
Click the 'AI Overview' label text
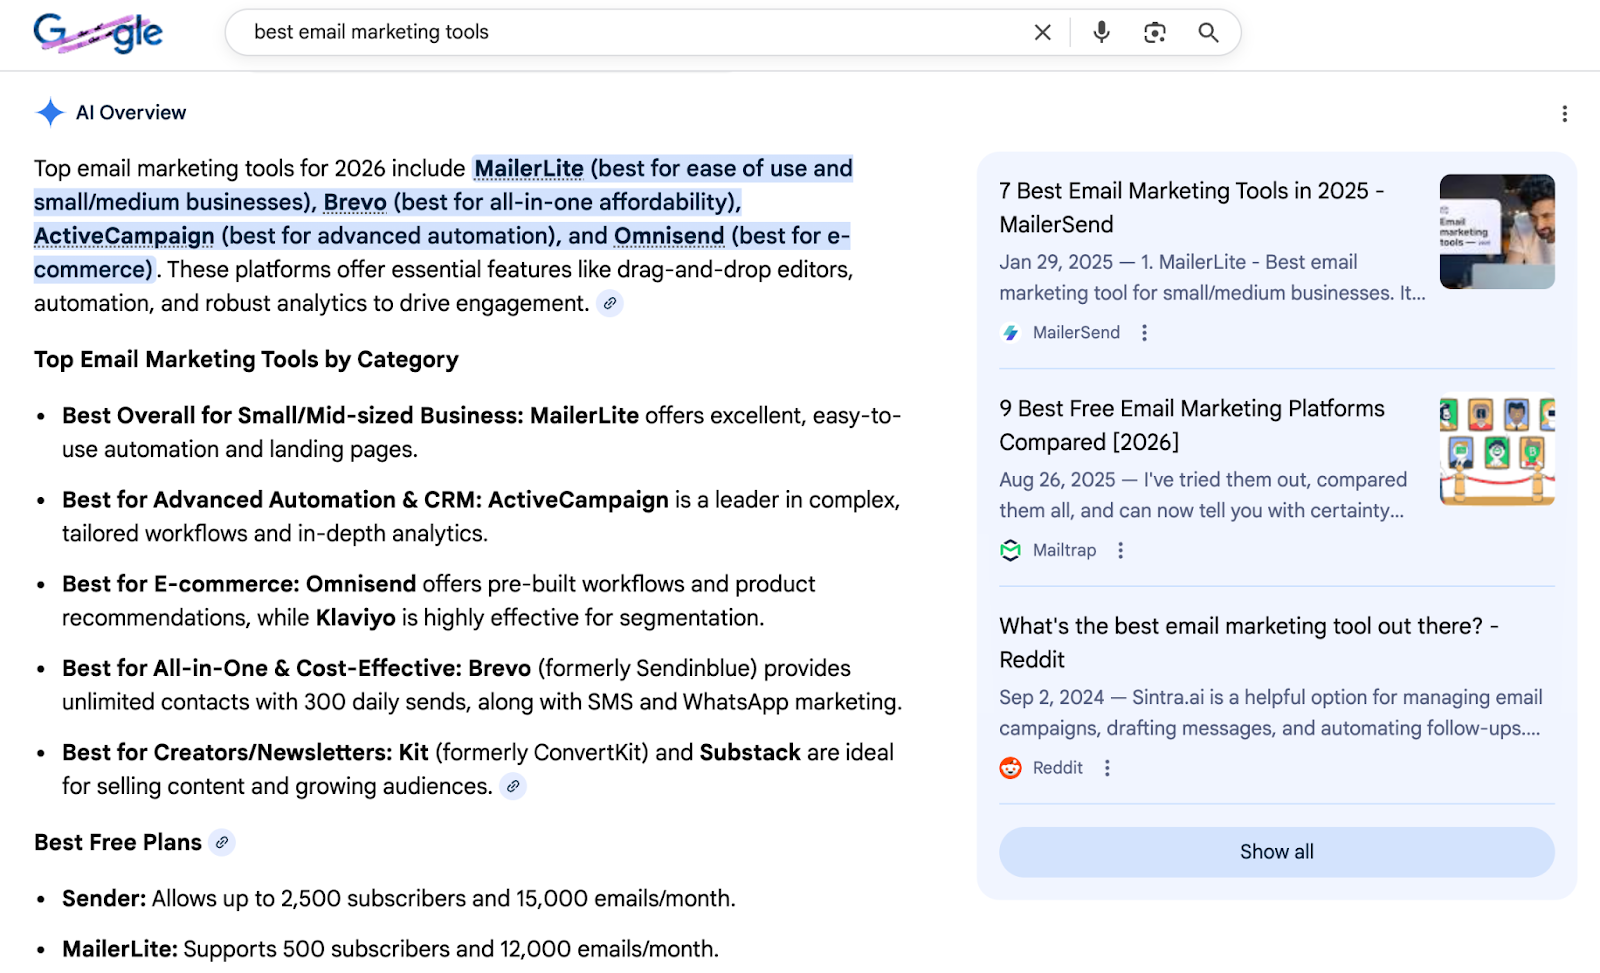131,113
